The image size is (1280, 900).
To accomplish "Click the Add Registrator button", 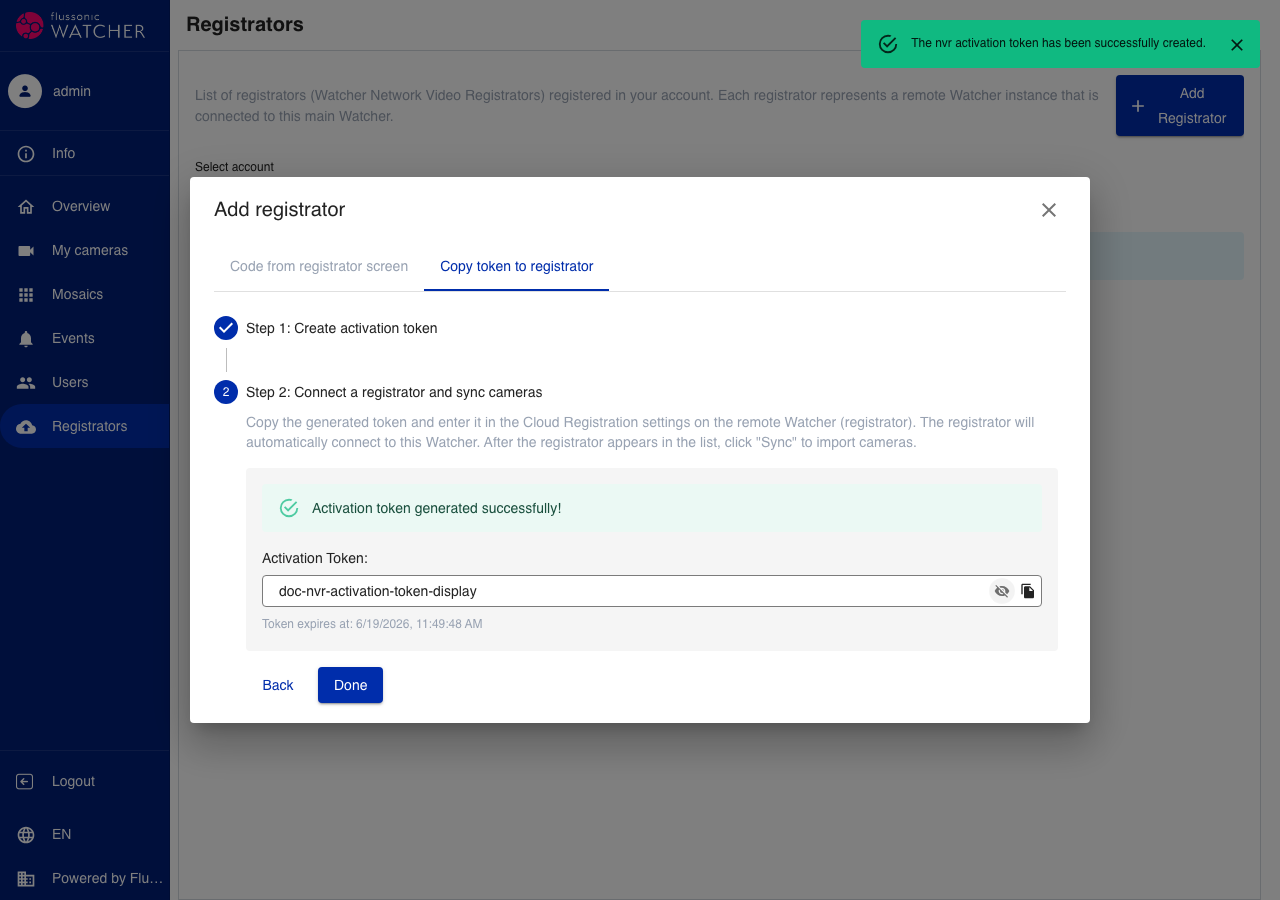I will [x=1180, y=106].
